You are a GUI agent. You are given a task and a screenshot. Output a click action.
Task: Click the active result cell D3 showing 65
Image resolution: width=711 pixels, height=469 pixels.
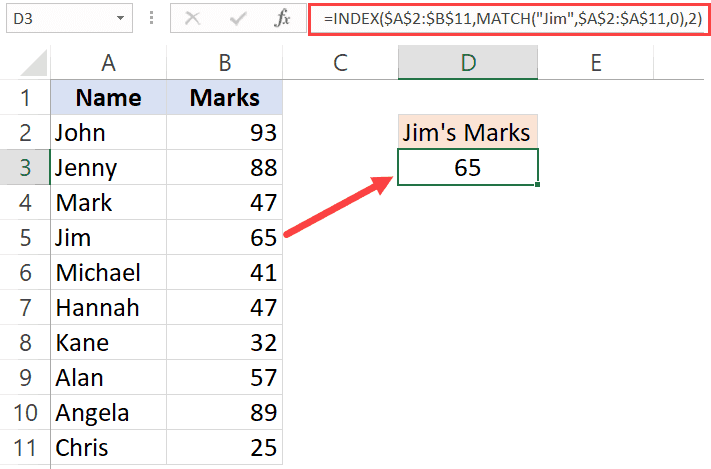pyautogui.click(x=468, y=167)
